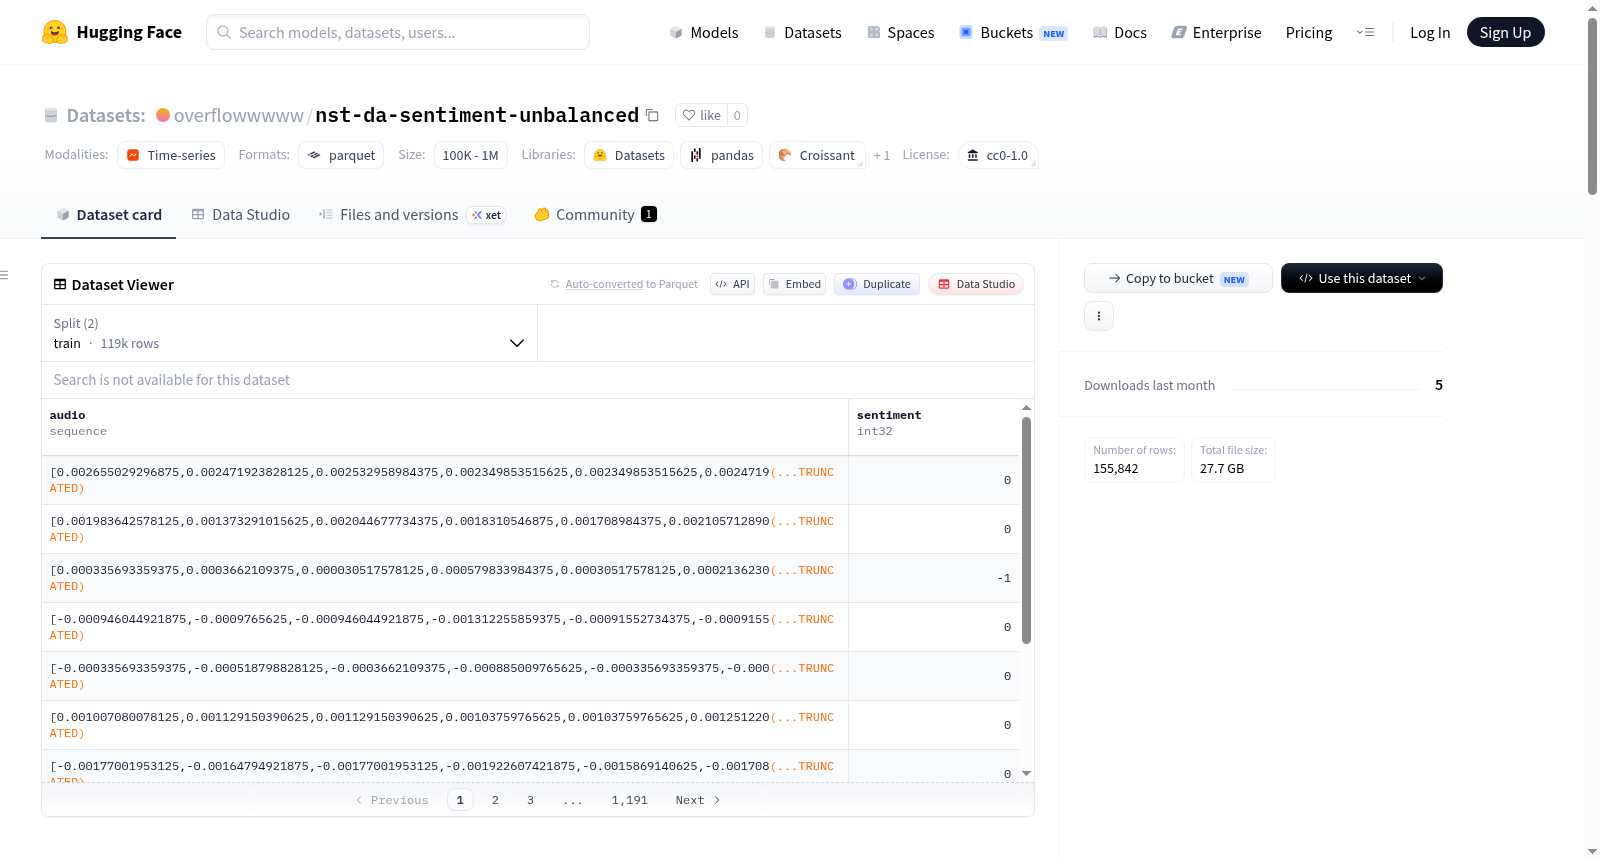Go to Datasets in top navigation
This screenshot has height=861, width=1600.
tap(802, 32)
